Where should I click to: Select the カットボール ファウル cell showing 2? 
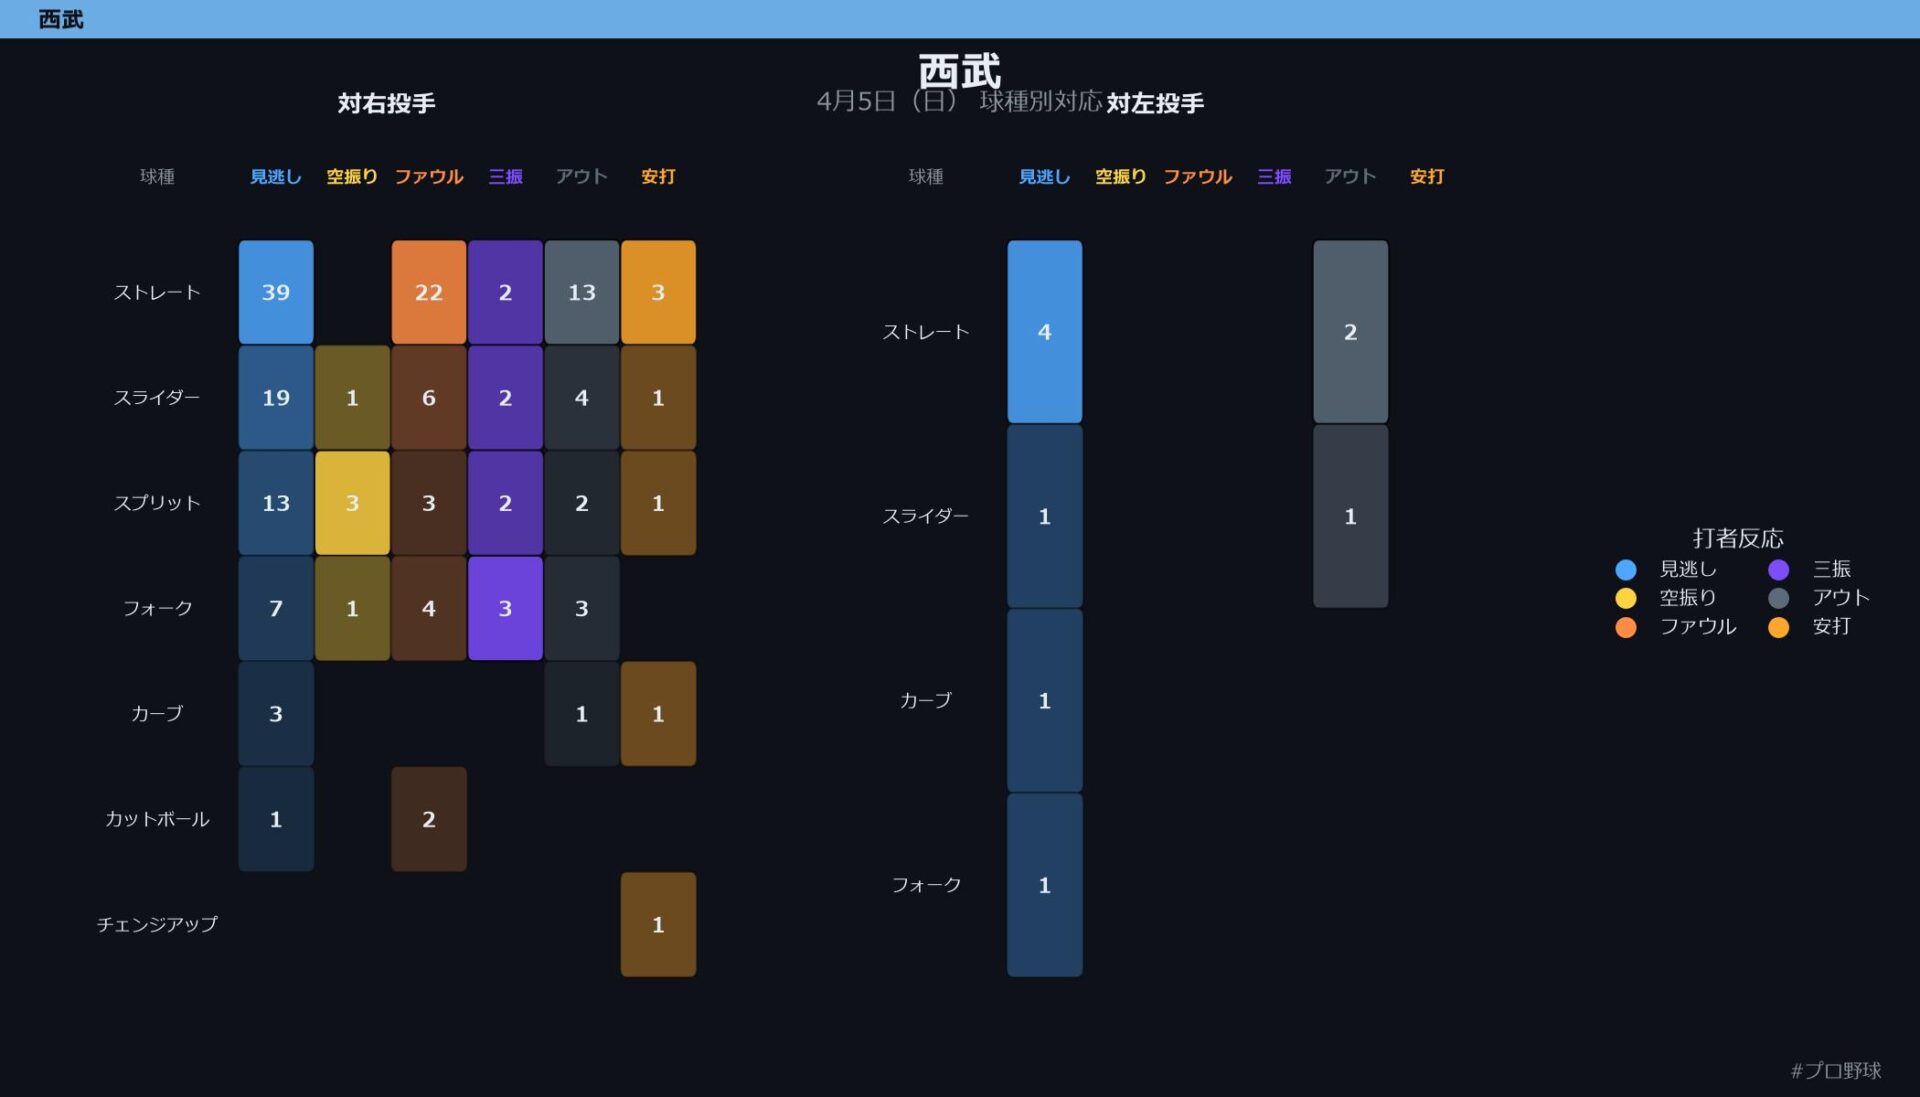tap(429, 819)
